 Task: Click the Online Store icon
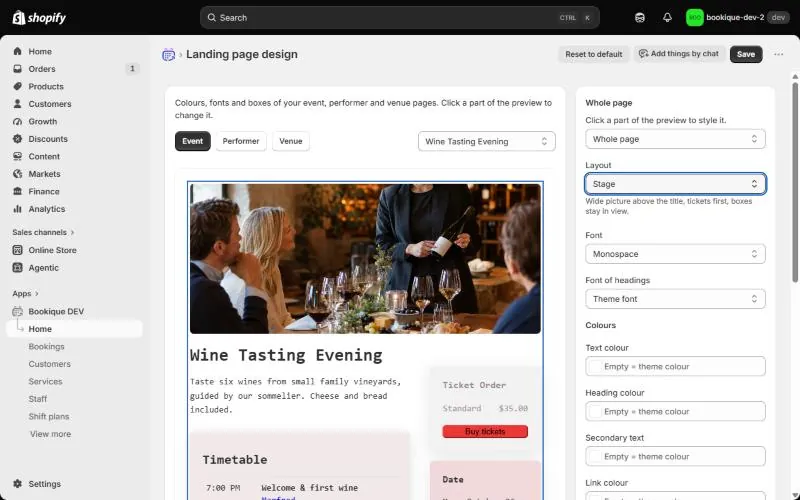click(x=17, y=250)
